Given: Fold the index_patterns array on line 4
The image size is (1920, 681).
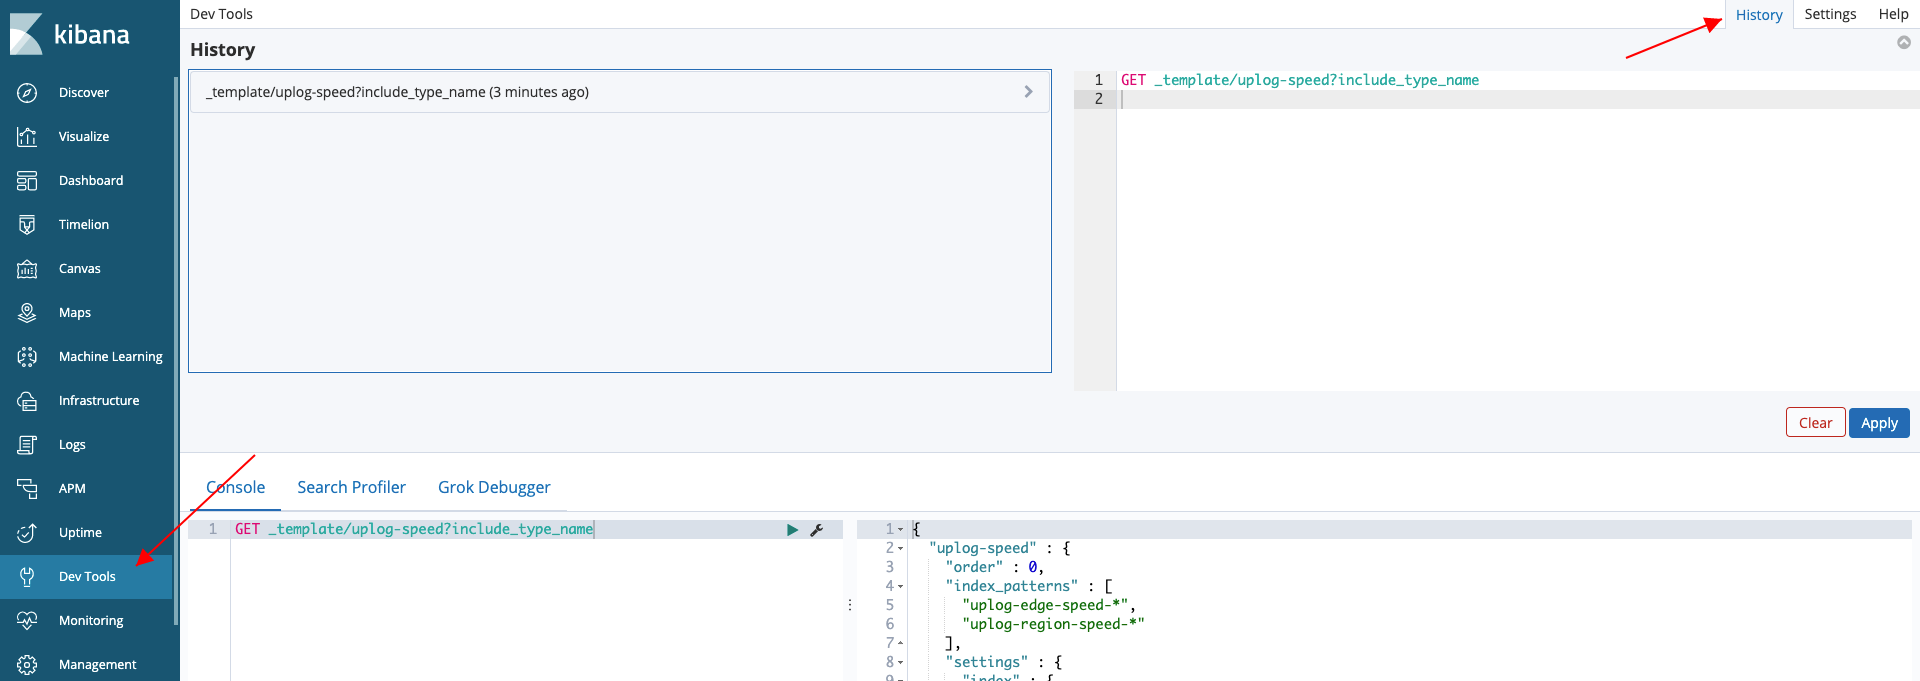Looking at the screenshot, I should pos(901,587).
